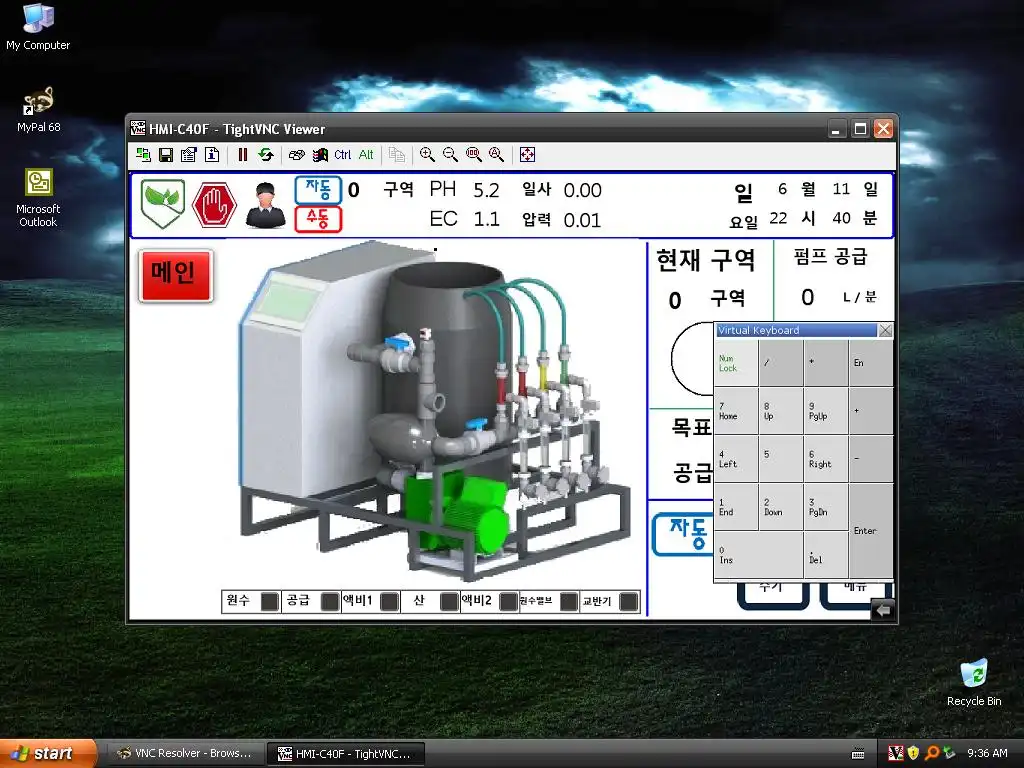The image size is (1024, 768).
Task: Open My Computer desktop icon
Action: pyautogui.click(x=38, y=28)
